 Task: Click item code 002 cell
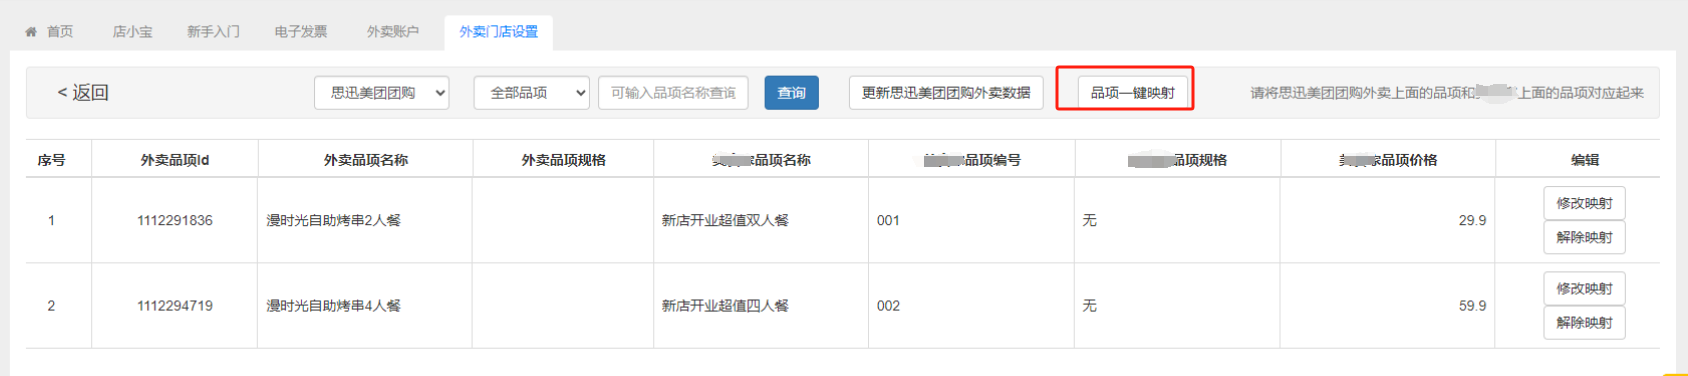point(972,306)
